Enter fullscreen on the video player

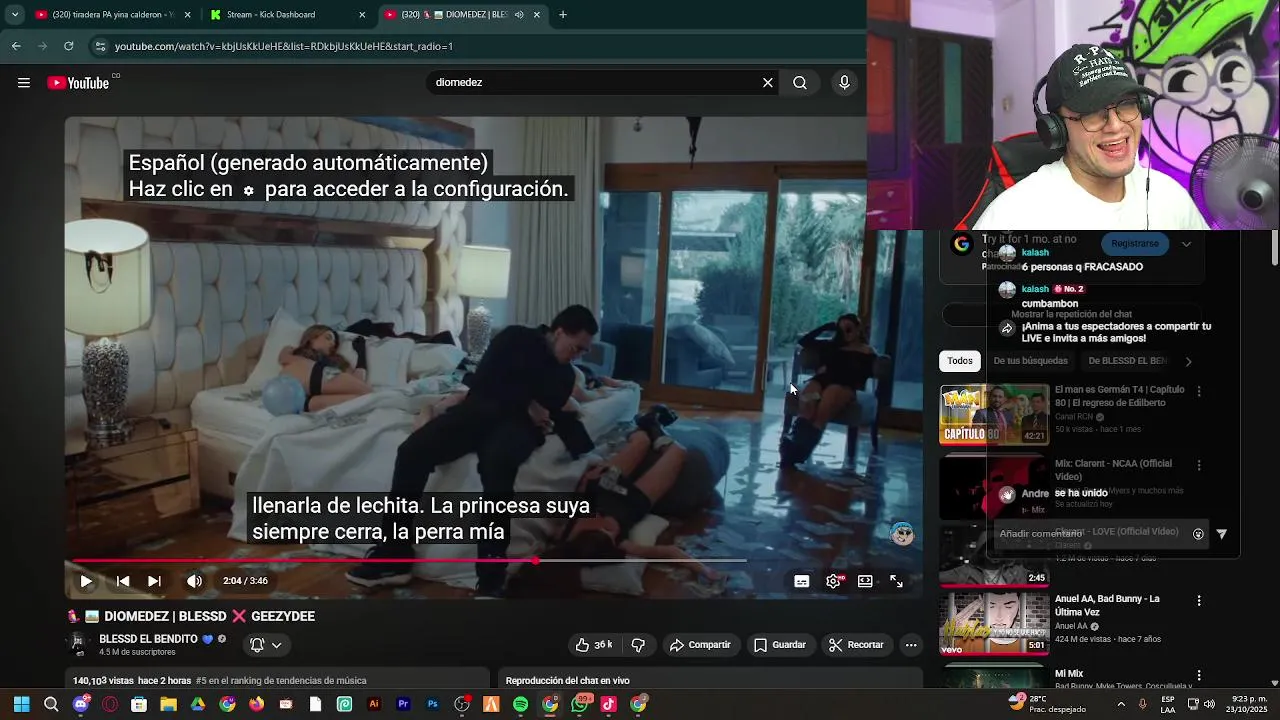point(897,581)
